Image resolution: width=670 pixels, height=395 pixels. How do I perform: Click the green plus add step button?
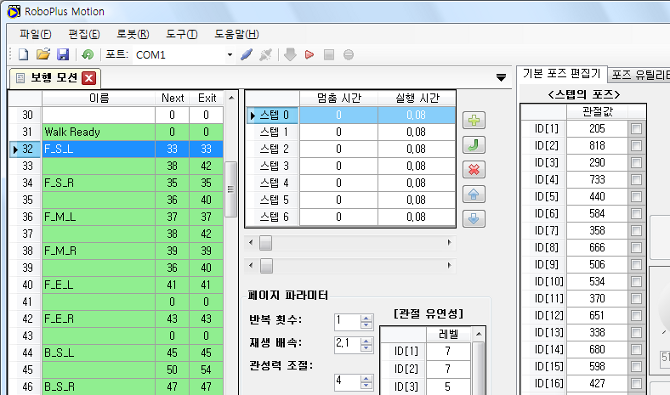pos(474,120)
